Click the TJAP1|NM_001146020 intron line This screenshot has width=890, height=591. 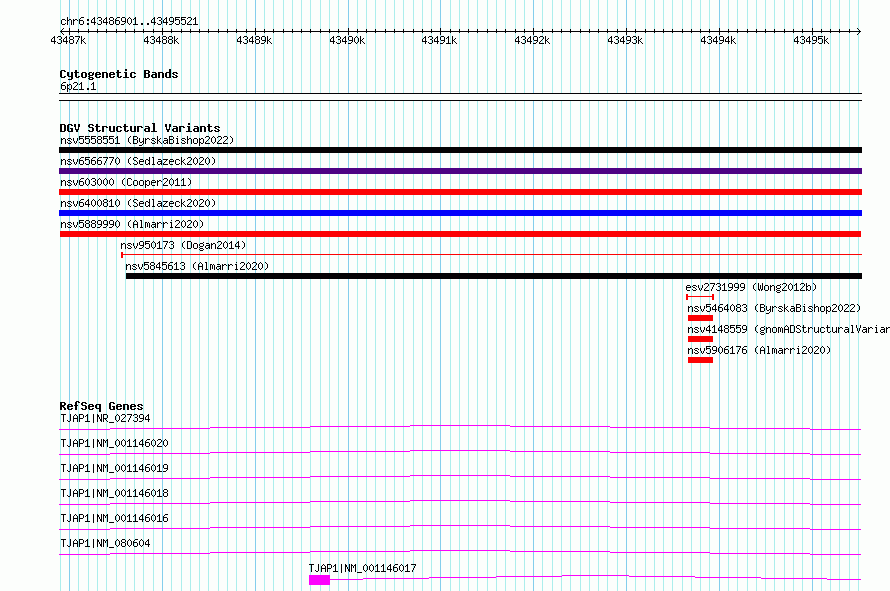point(460,452)
